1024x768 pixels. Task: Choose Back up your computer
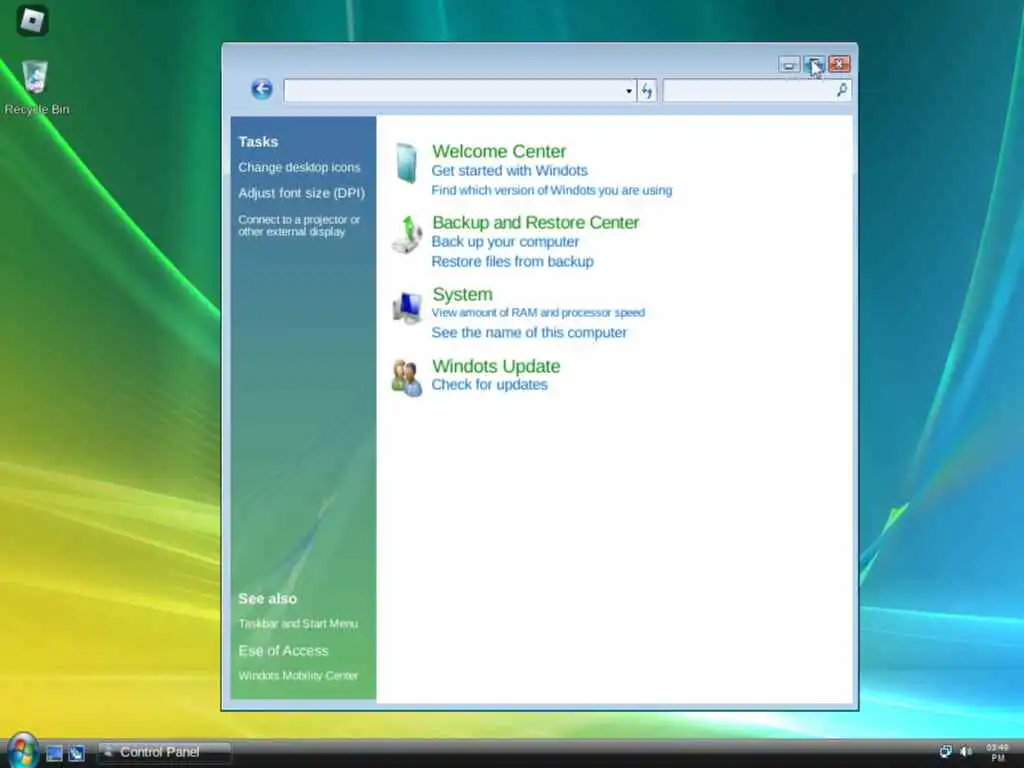coord(505,242)
